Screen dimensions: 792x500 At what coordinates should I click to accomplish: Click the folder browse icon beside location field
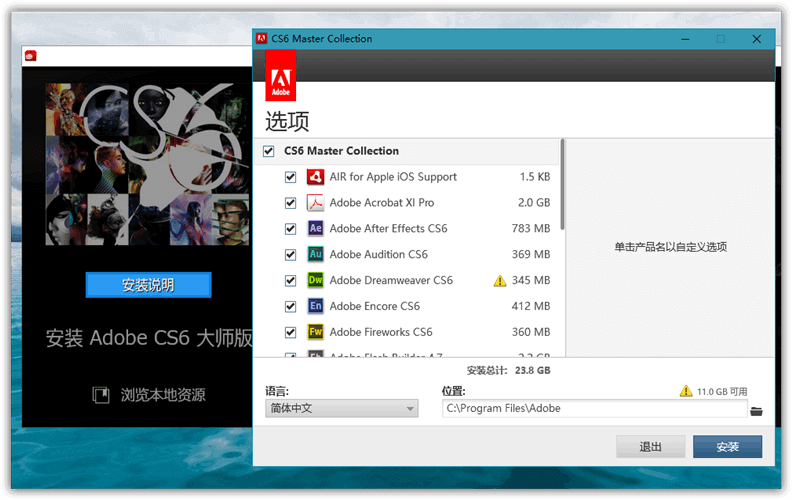[x=756, y=411]
